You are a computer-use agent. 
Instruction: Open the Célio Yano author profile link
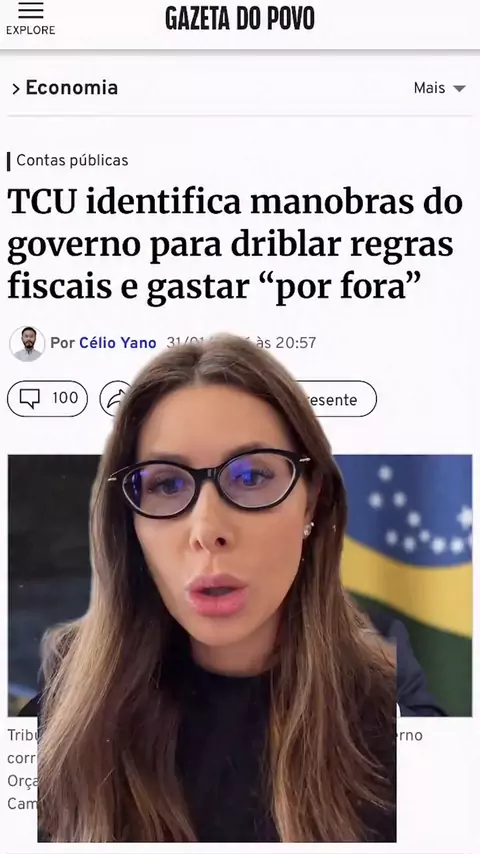[x=118, y=343]
